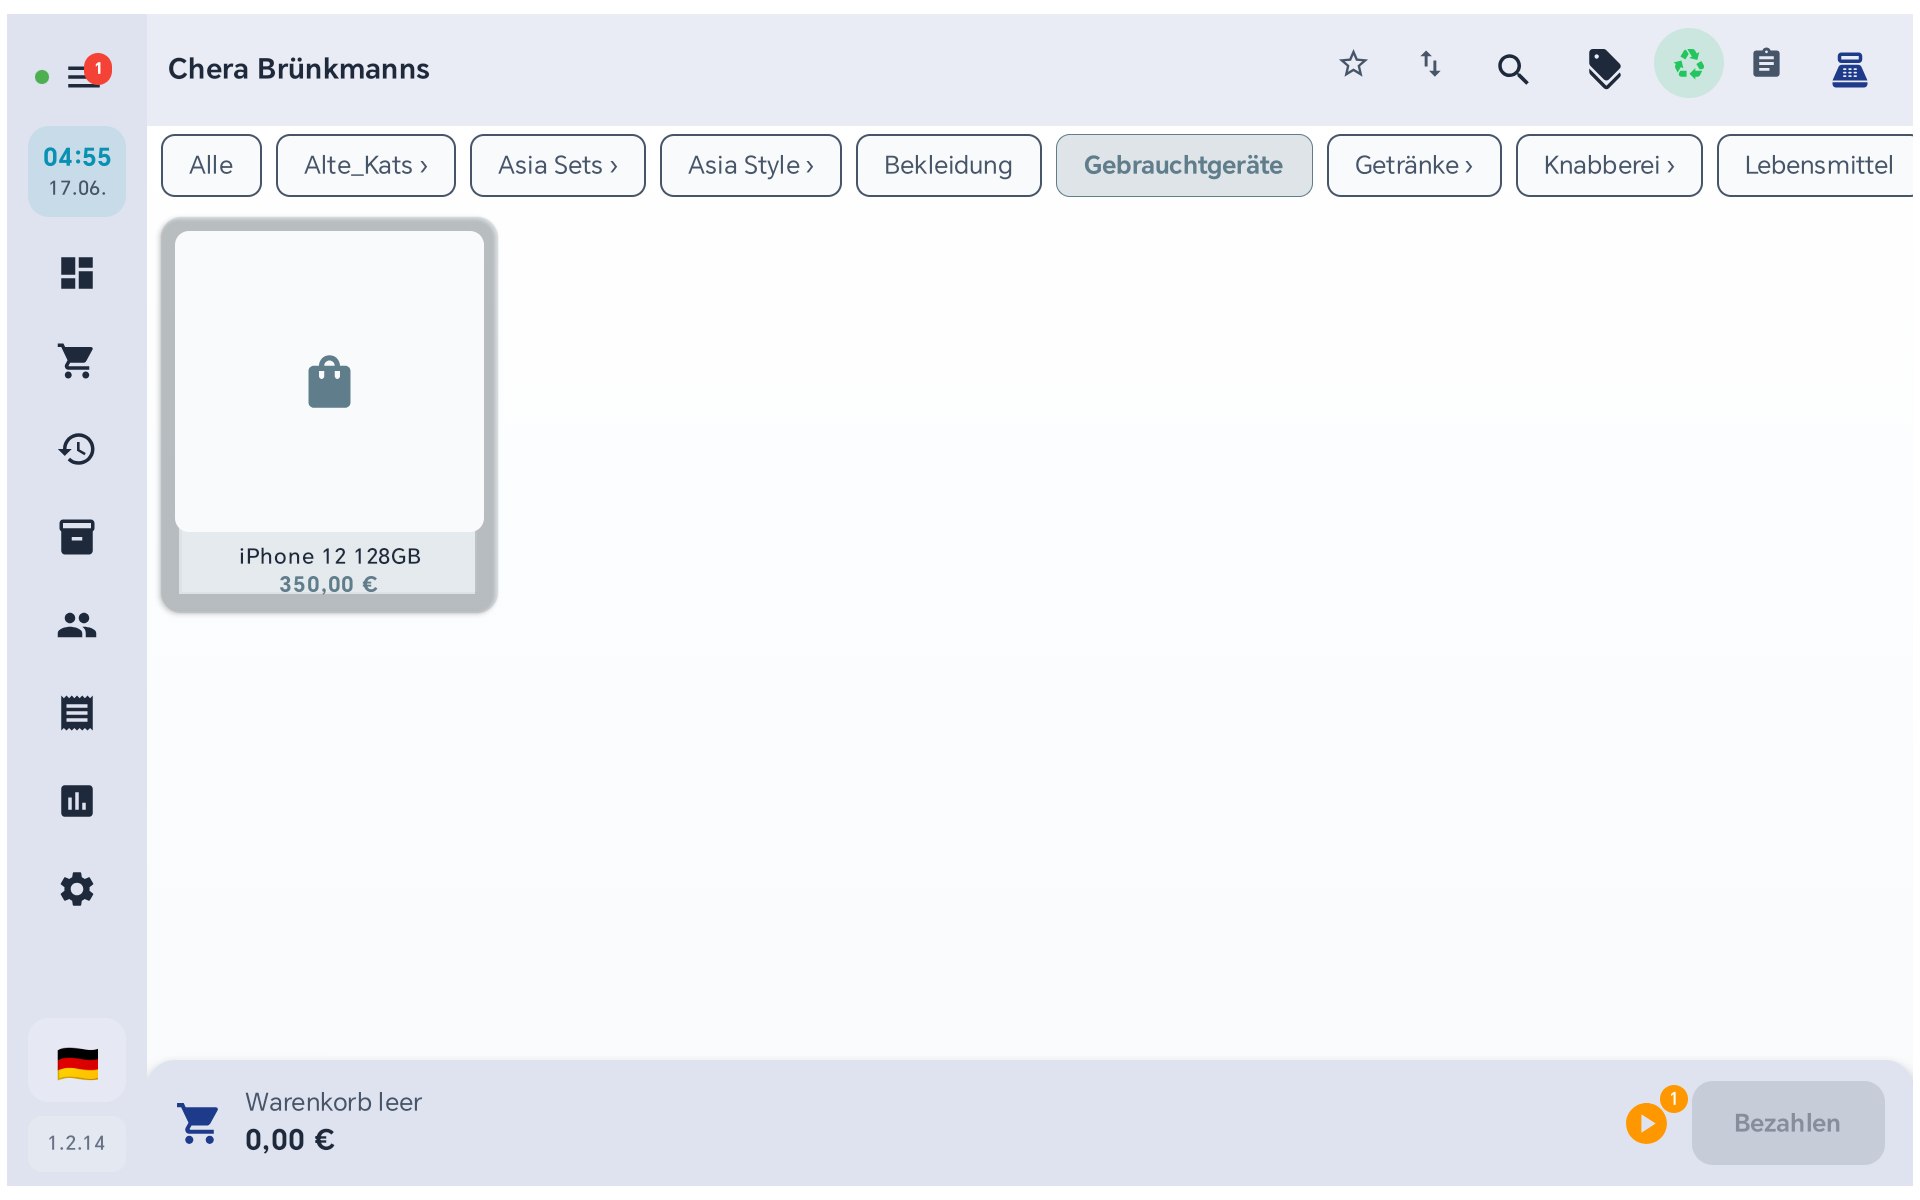The width and height of the screenshot is (1920, 1200).
Task: Open settings gear in sidebar
Action: (77, 889)
